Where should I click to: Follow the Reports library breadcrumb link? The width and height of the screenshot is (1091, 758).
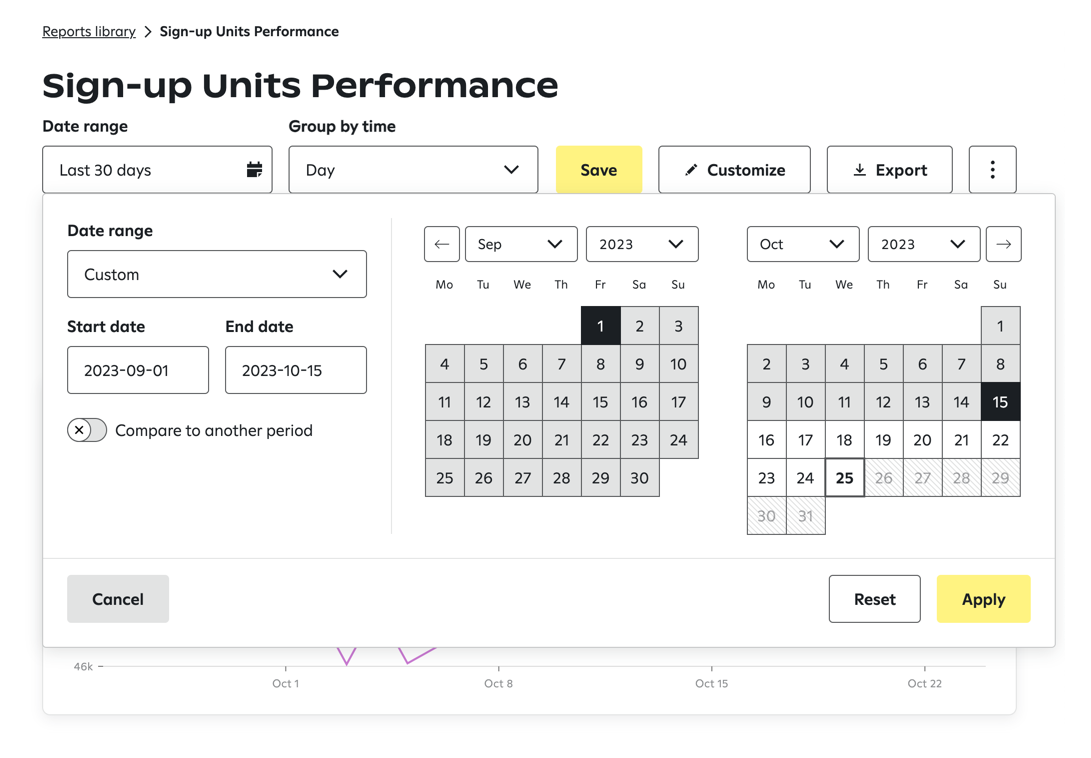(x=89, y=32)
